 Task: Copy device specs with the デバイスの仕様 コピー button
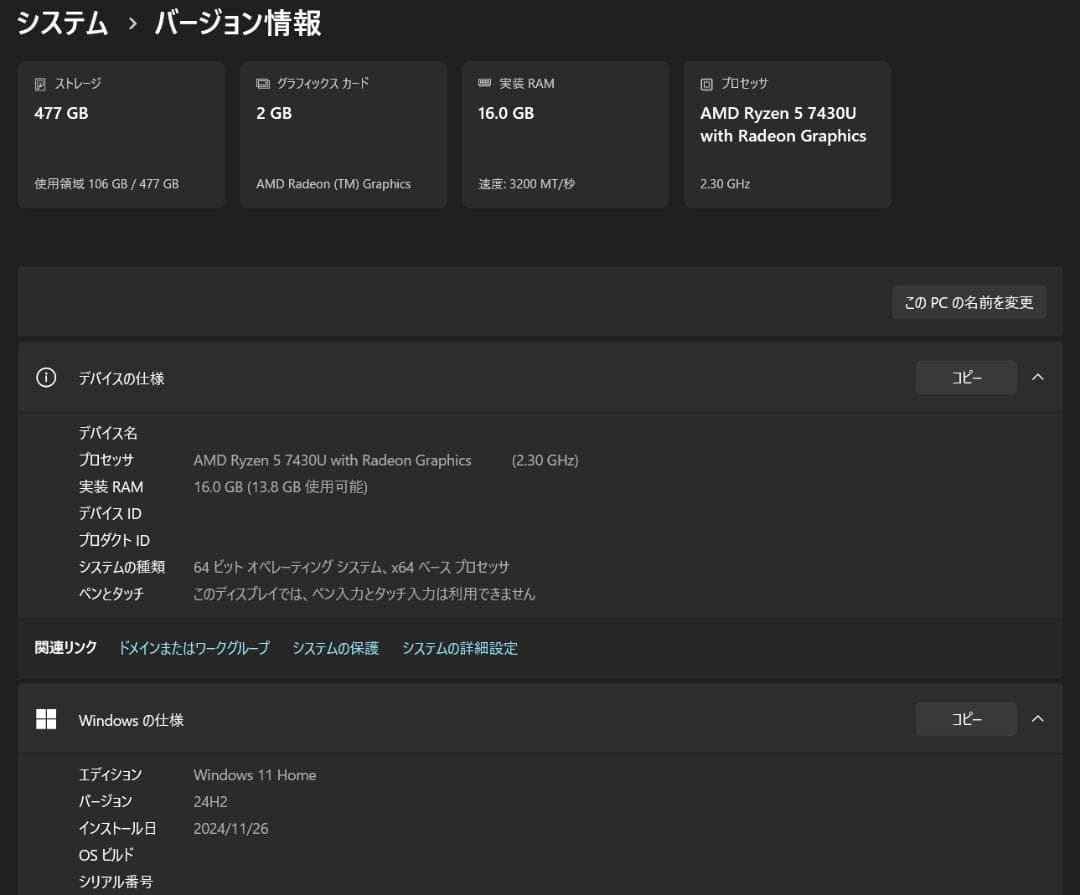[966, 378]
